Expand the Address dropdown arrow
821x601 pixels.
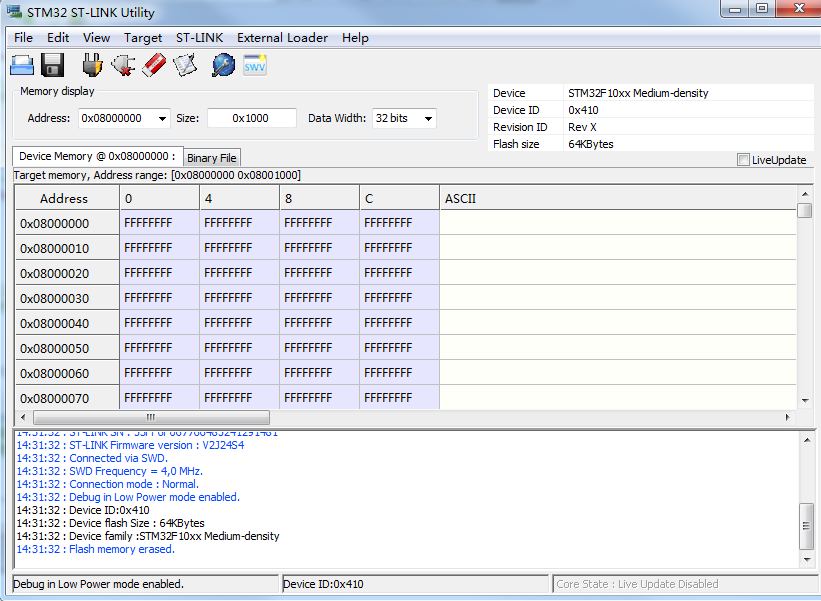(162, 118)
